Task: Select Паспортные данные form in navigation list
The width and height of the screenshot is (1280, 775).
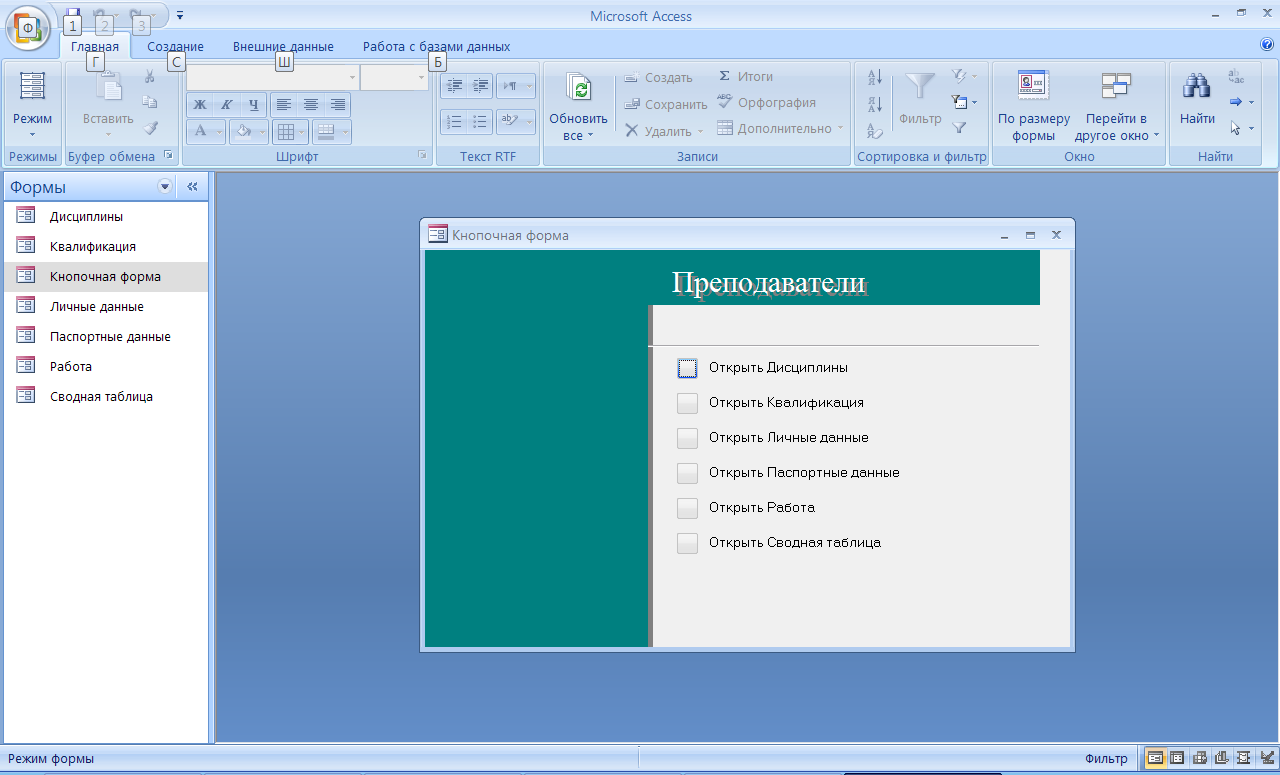Action: click(110, 337)
